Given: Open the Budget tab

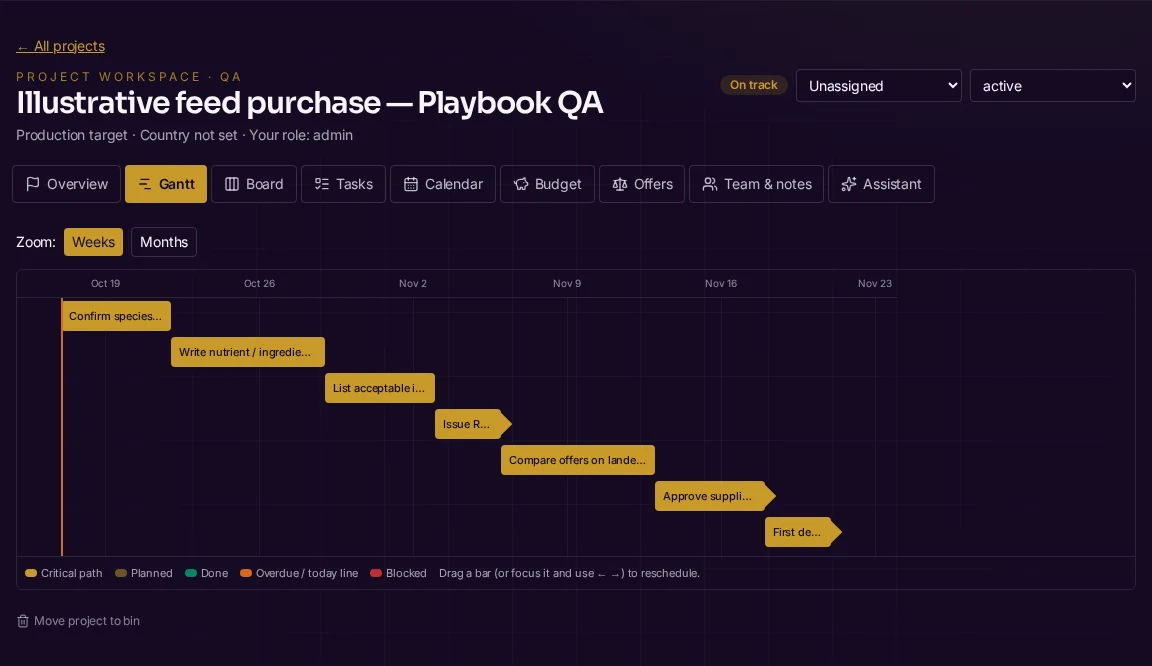Looking at the screenshot, I should 547,184.
